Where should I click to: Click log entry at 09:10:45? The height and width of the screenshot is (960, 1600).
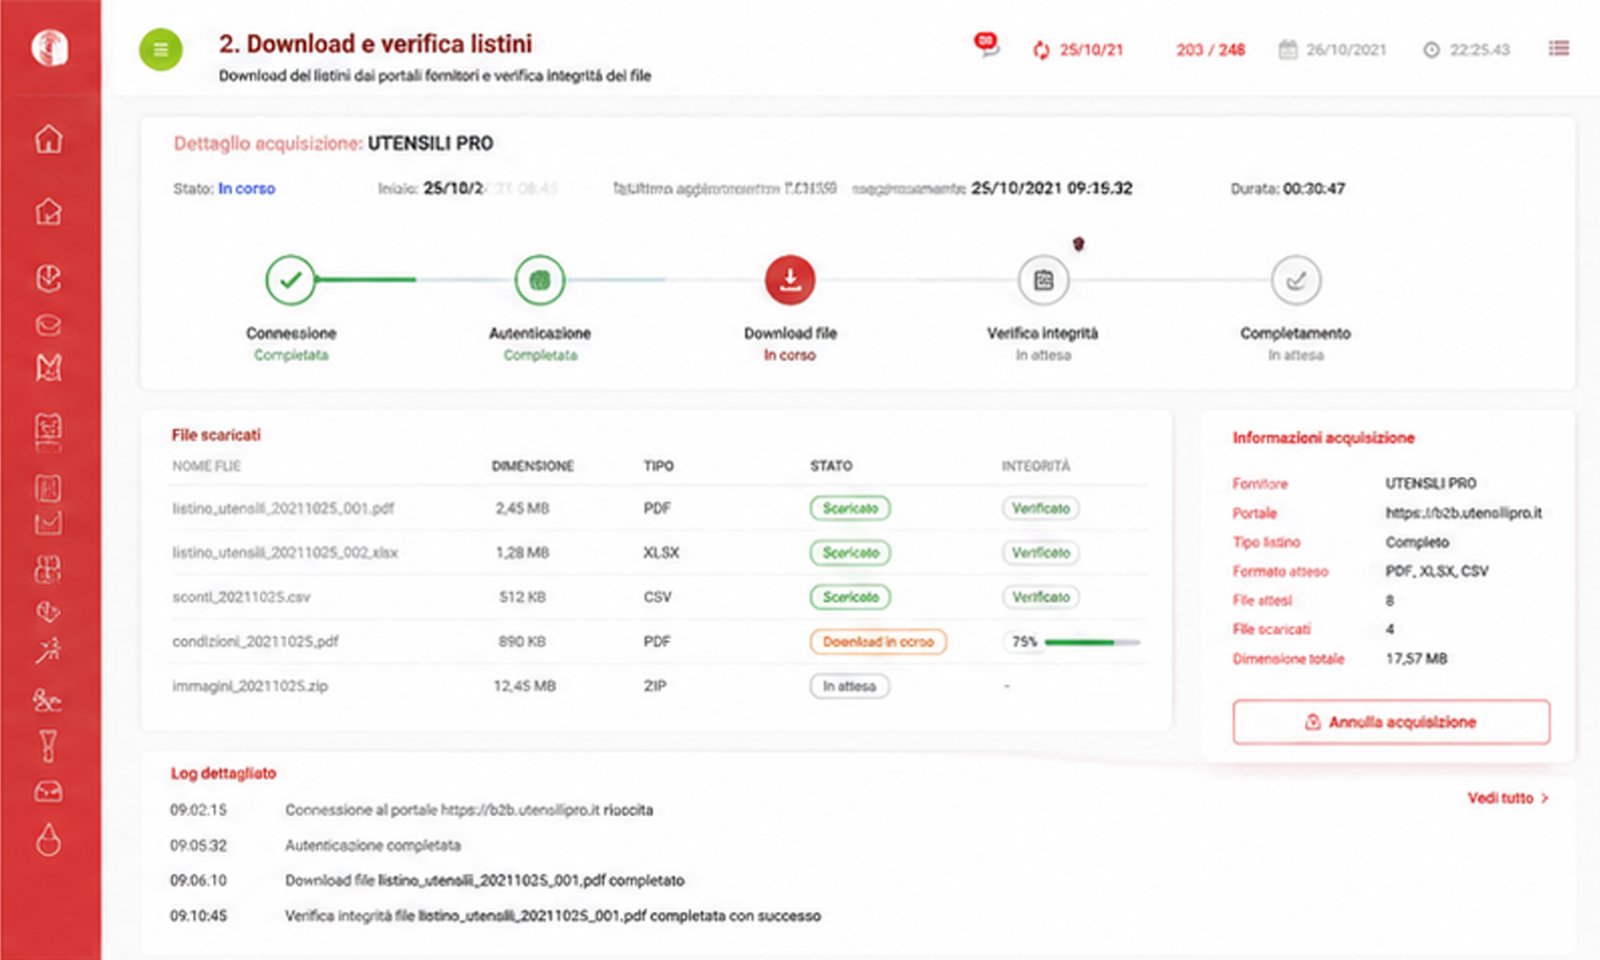coord(495,916)
